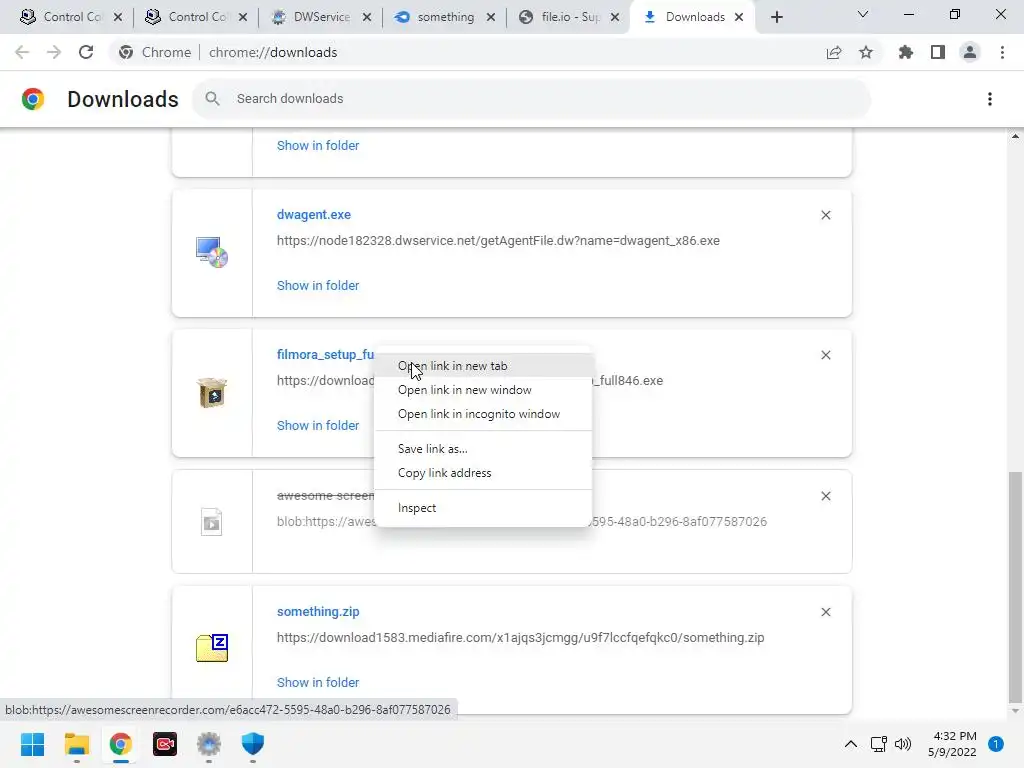
Task: Open something.zip file name link
Action: (318, 611)
